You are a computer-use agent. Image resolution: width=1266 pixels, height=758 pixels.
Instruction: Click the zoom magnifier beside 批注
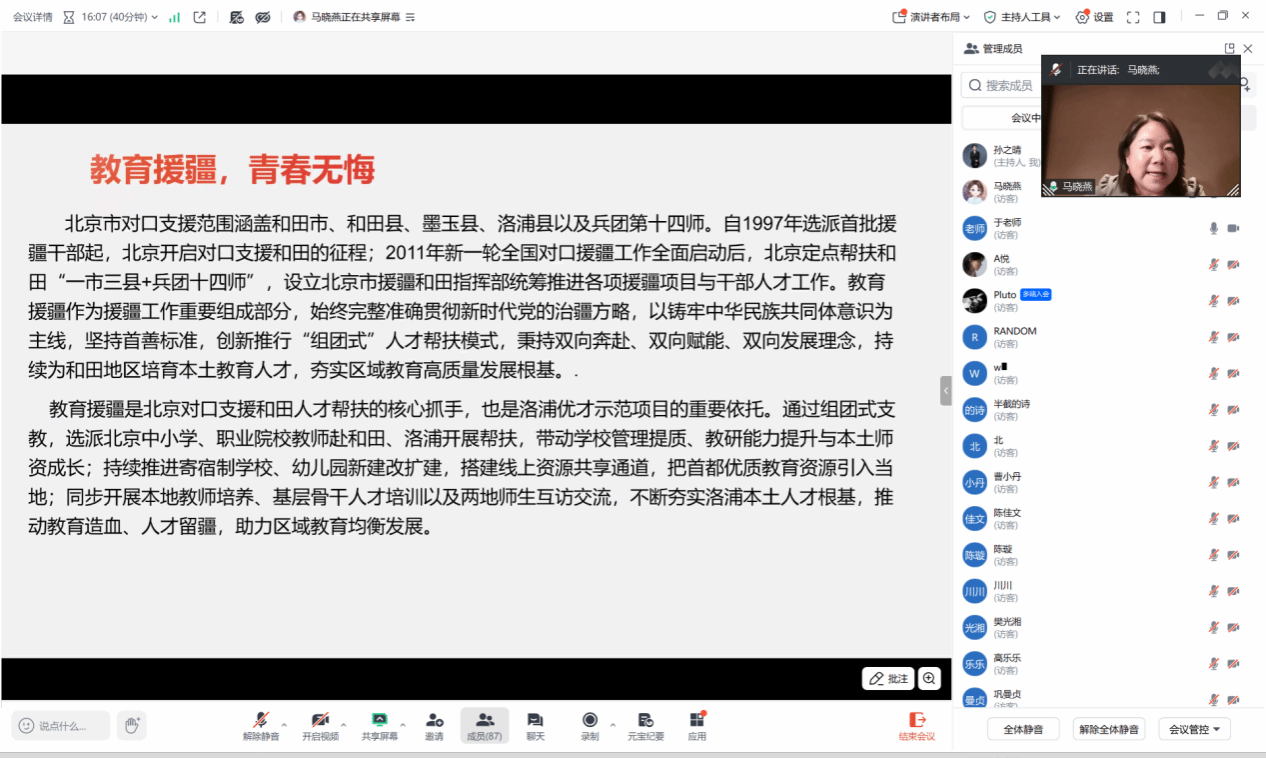[x=930, y=679]
